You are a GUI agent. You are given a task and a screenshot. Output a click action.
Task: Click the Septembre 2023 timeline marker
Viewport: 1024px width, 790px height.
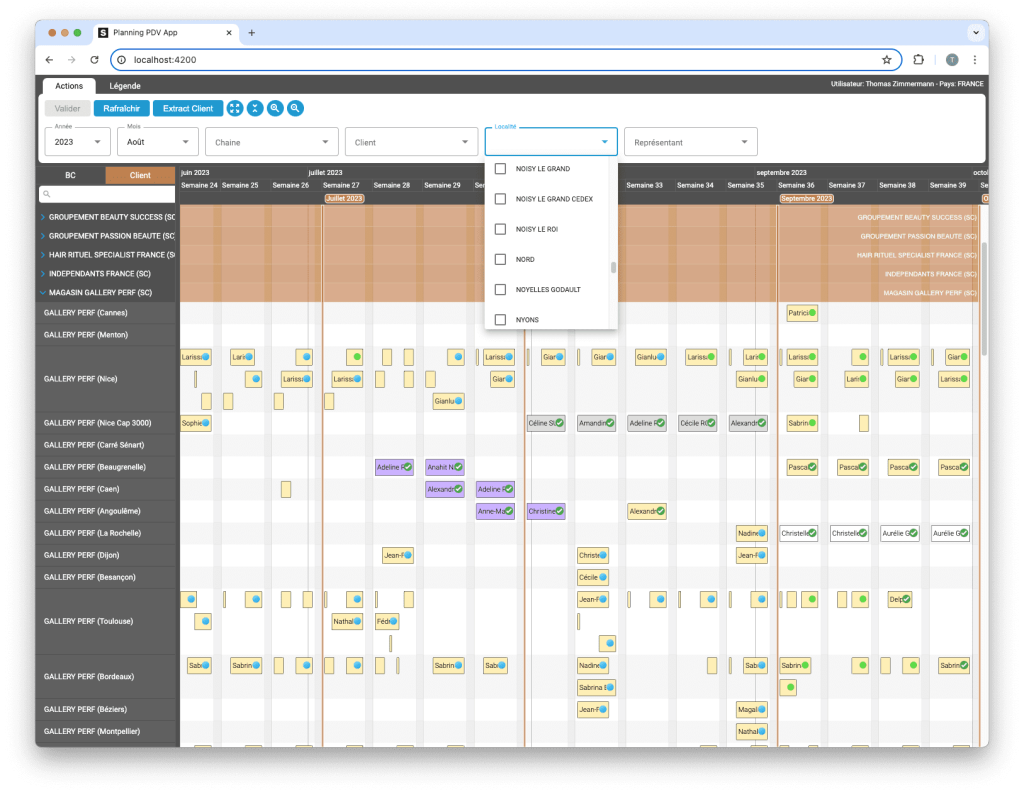click(x=807, y=198)
